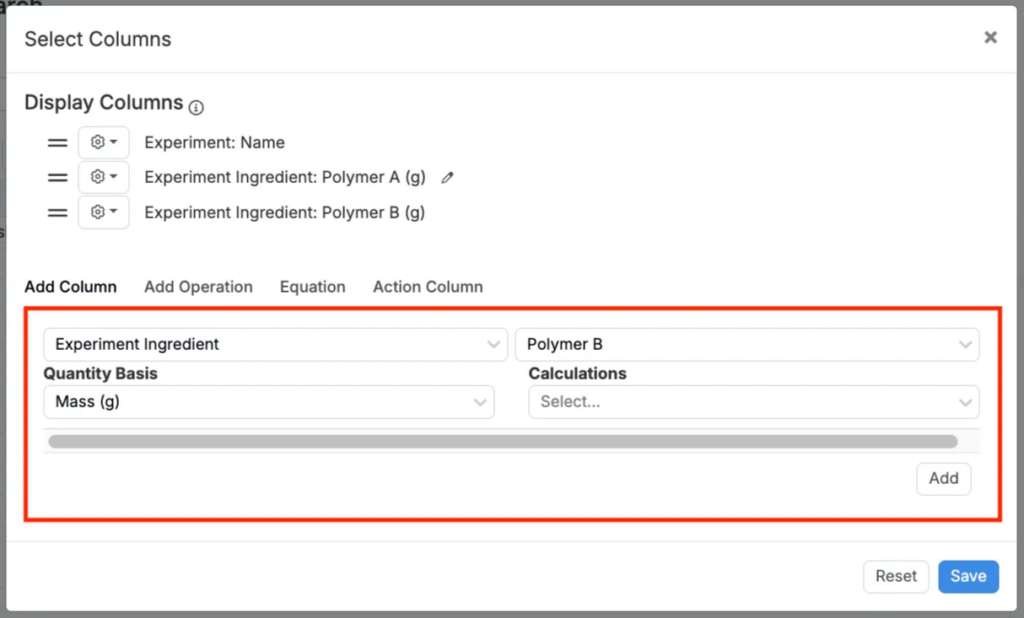Click info icon next to Display Columns
Screen dimensions: 1024x618
tap(196, 107)
